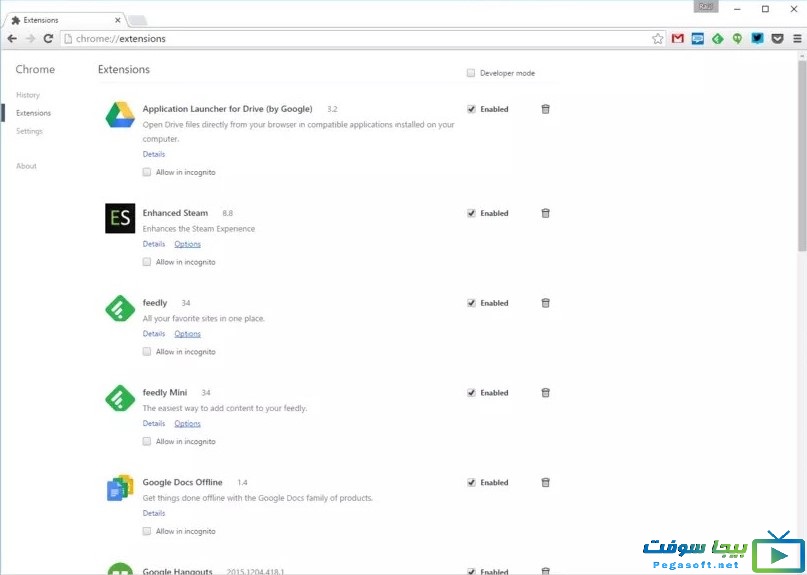Image resolution: width=807 pixels, height=575 pixels.
Task: Uncheck Enabled for the feedly extension
Action: coord(471,303)
